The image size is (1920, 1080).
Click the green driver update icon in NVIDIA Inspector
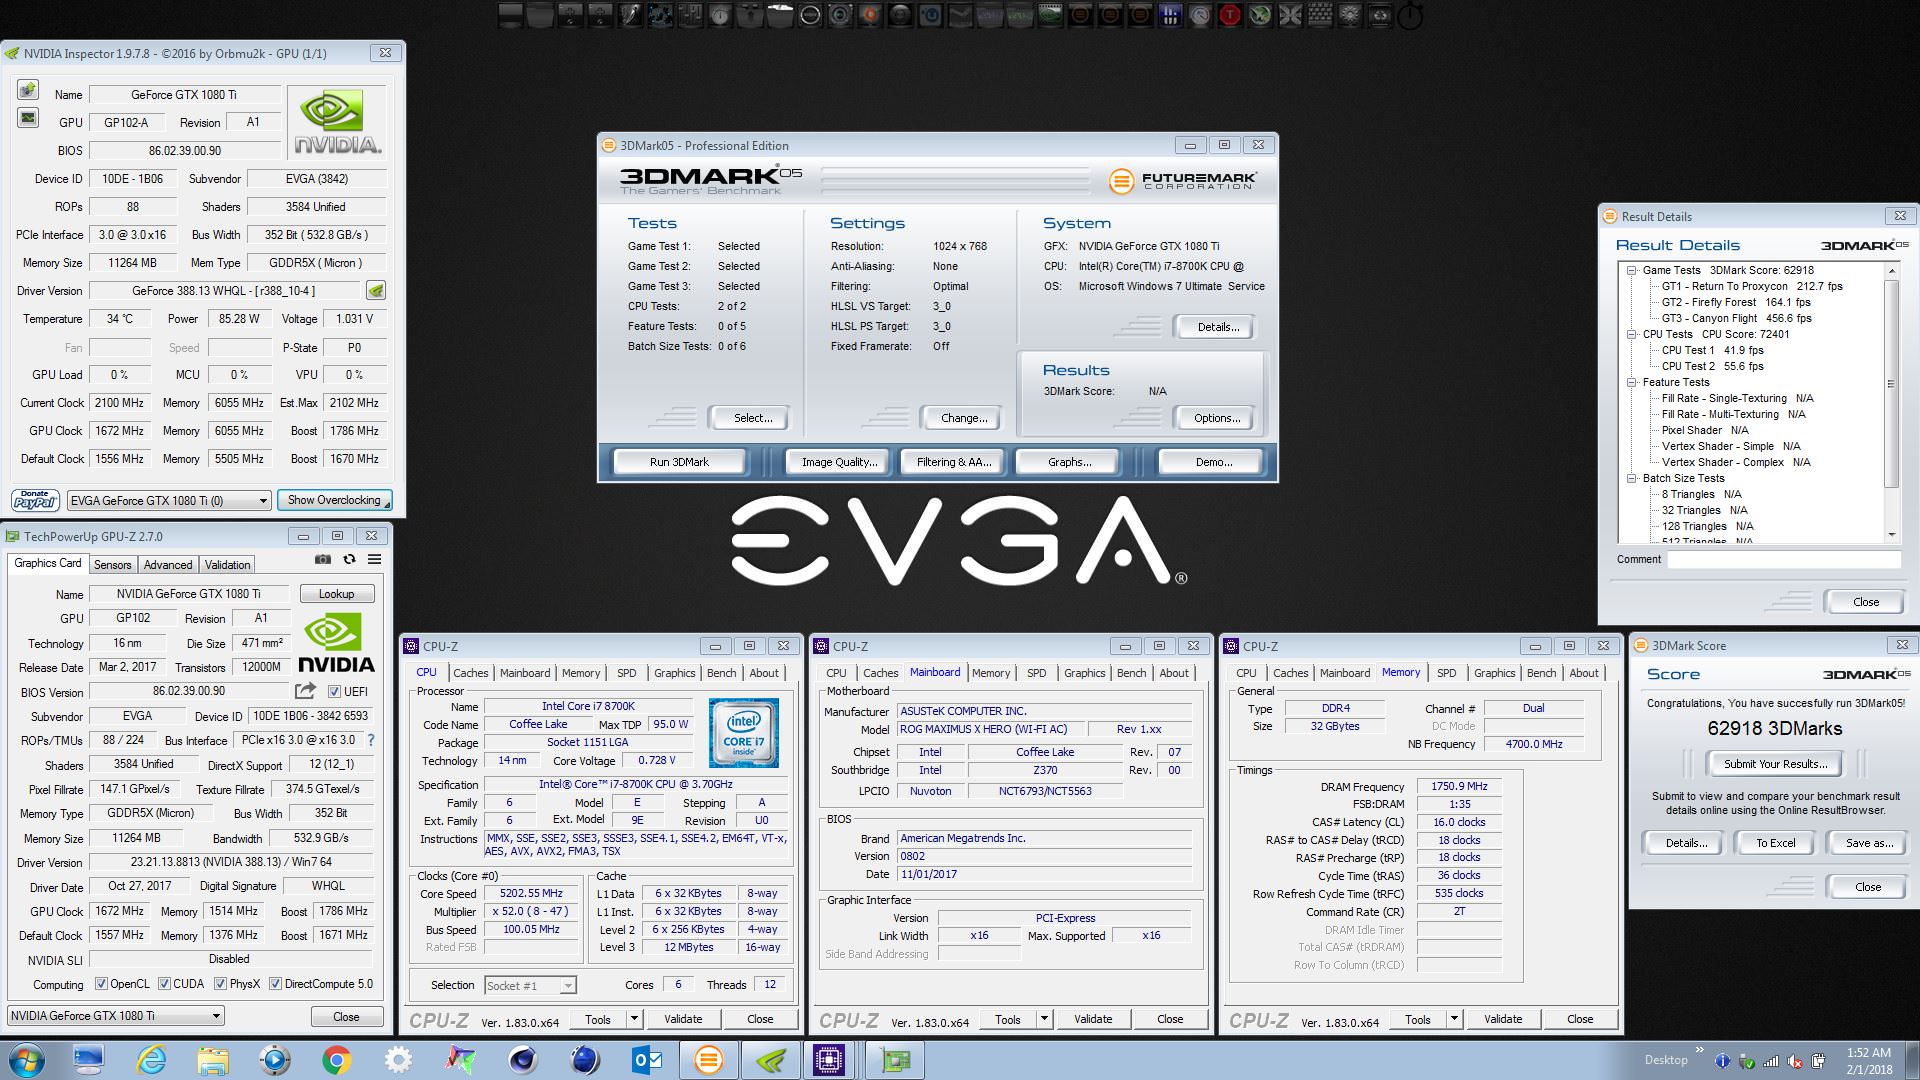click(x=376, y=291)
